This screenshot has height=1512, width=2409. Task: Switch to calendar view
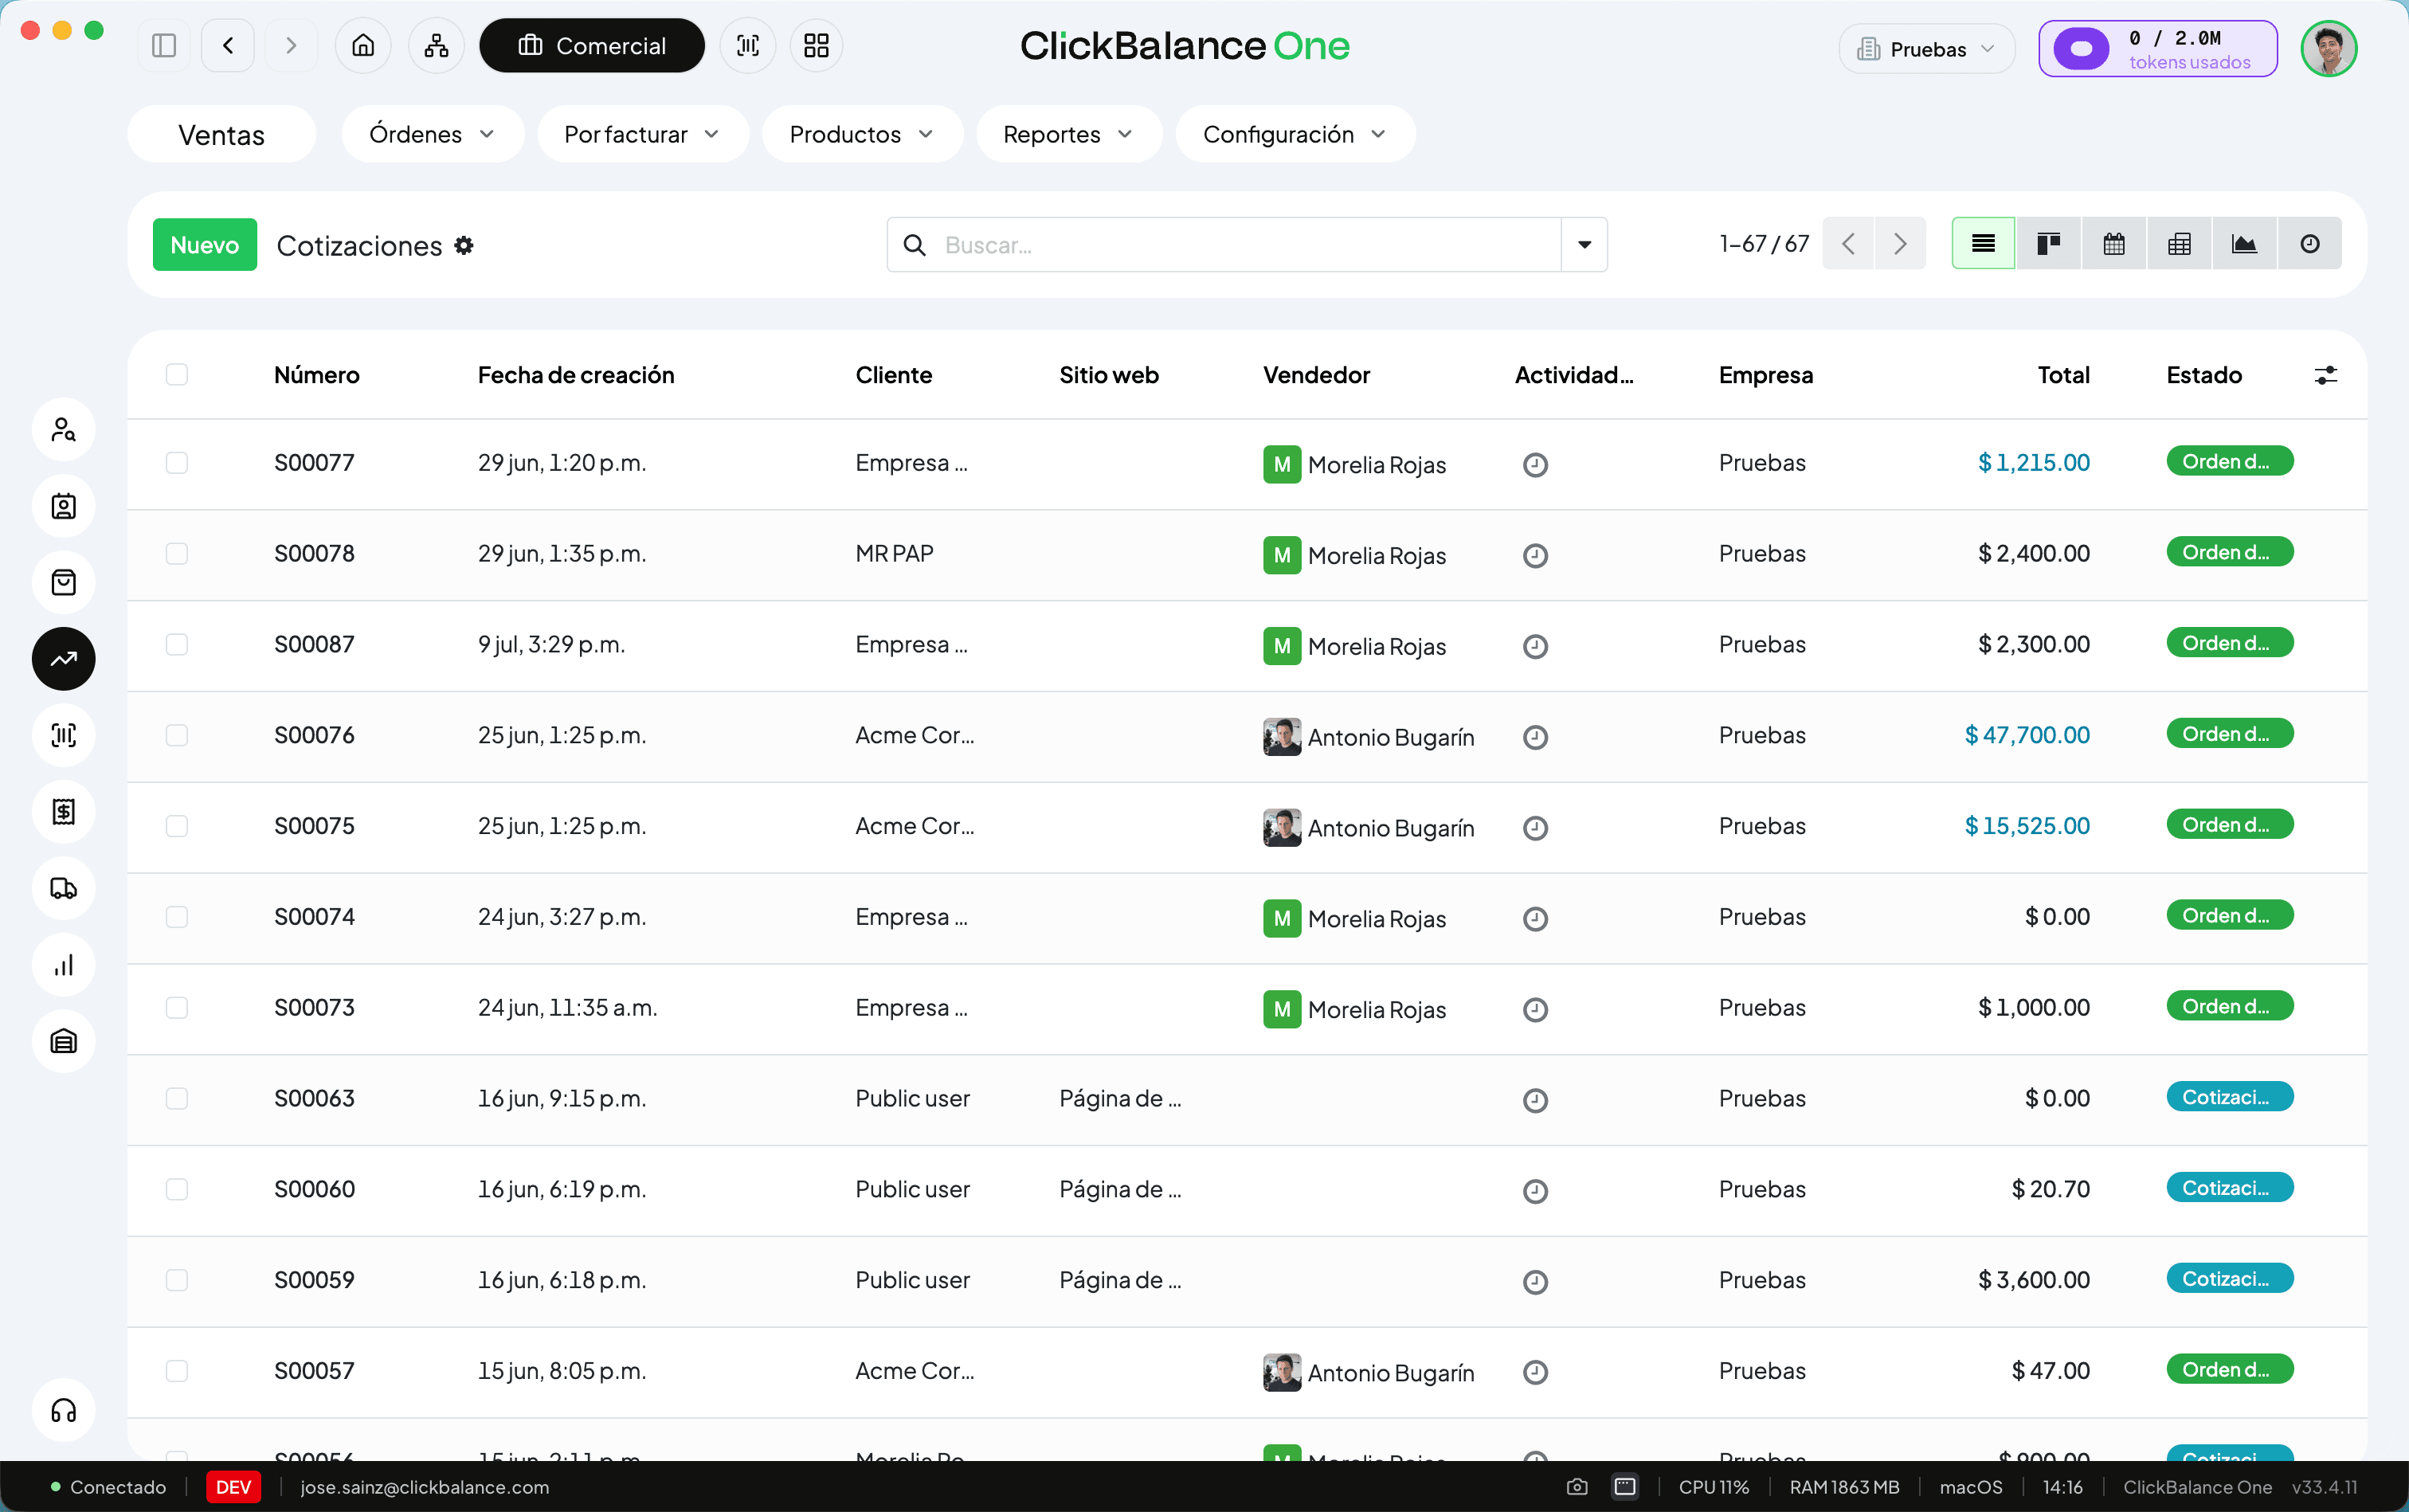(x=2114, y=244)
